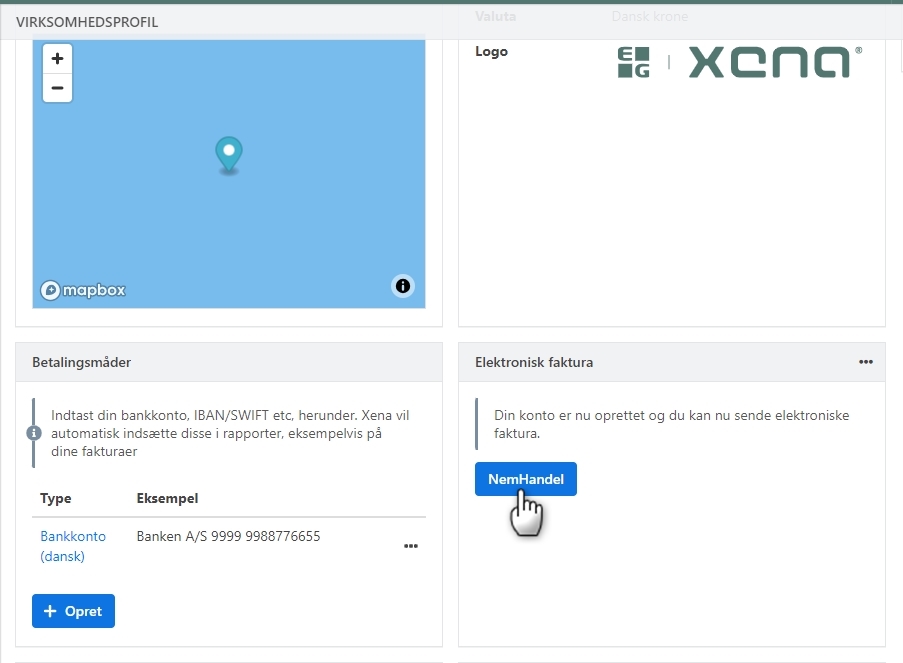Click the Eksempel column header
Viewport: 903px width, 663px height.
click(x=166, y=498)
